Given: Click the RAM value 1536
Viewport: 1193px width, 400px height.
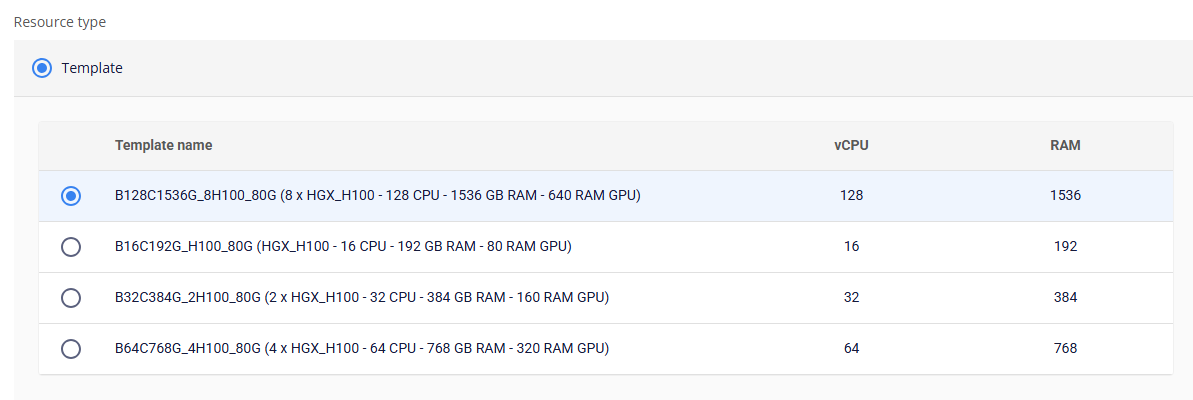Looking at the screenshot, I should (x=1065, y=196).
